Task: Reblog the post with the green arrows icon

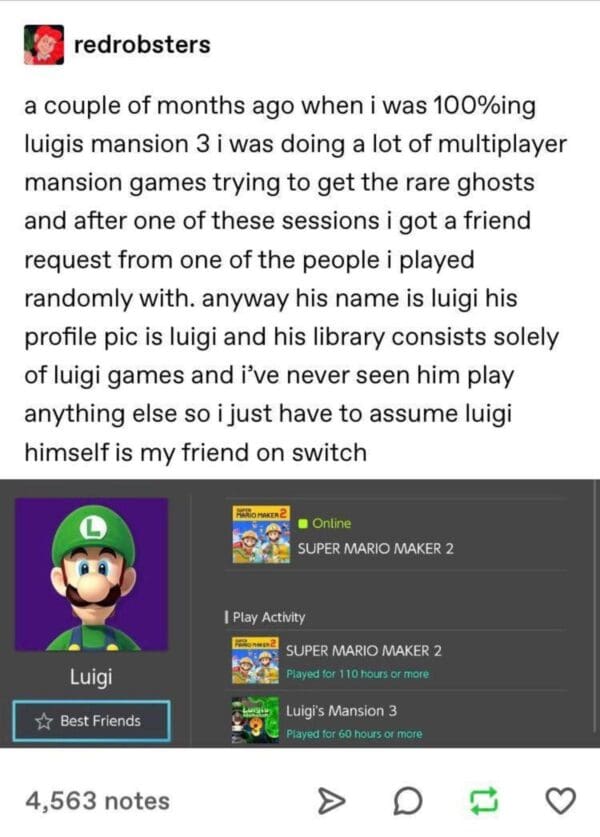Action: coord(484,801)
